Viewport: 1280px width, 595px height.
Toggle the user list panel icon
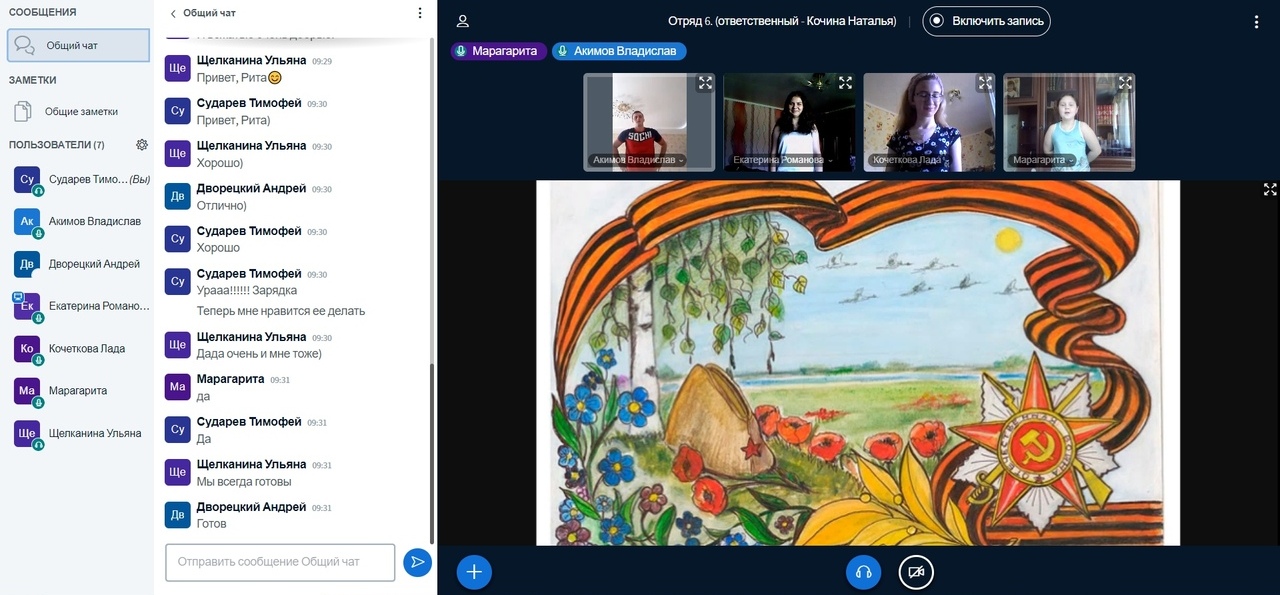point(462,21)
